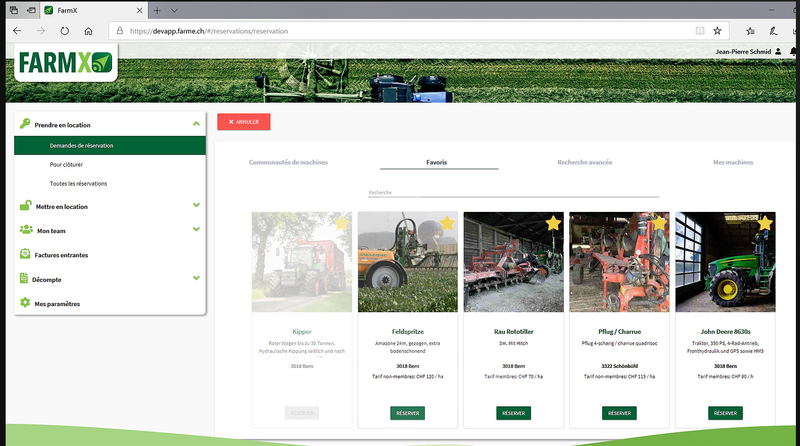The height and width of the screenshot is (446, 800).
Task: Click the browser refresh icon
Action: (64, 31)
